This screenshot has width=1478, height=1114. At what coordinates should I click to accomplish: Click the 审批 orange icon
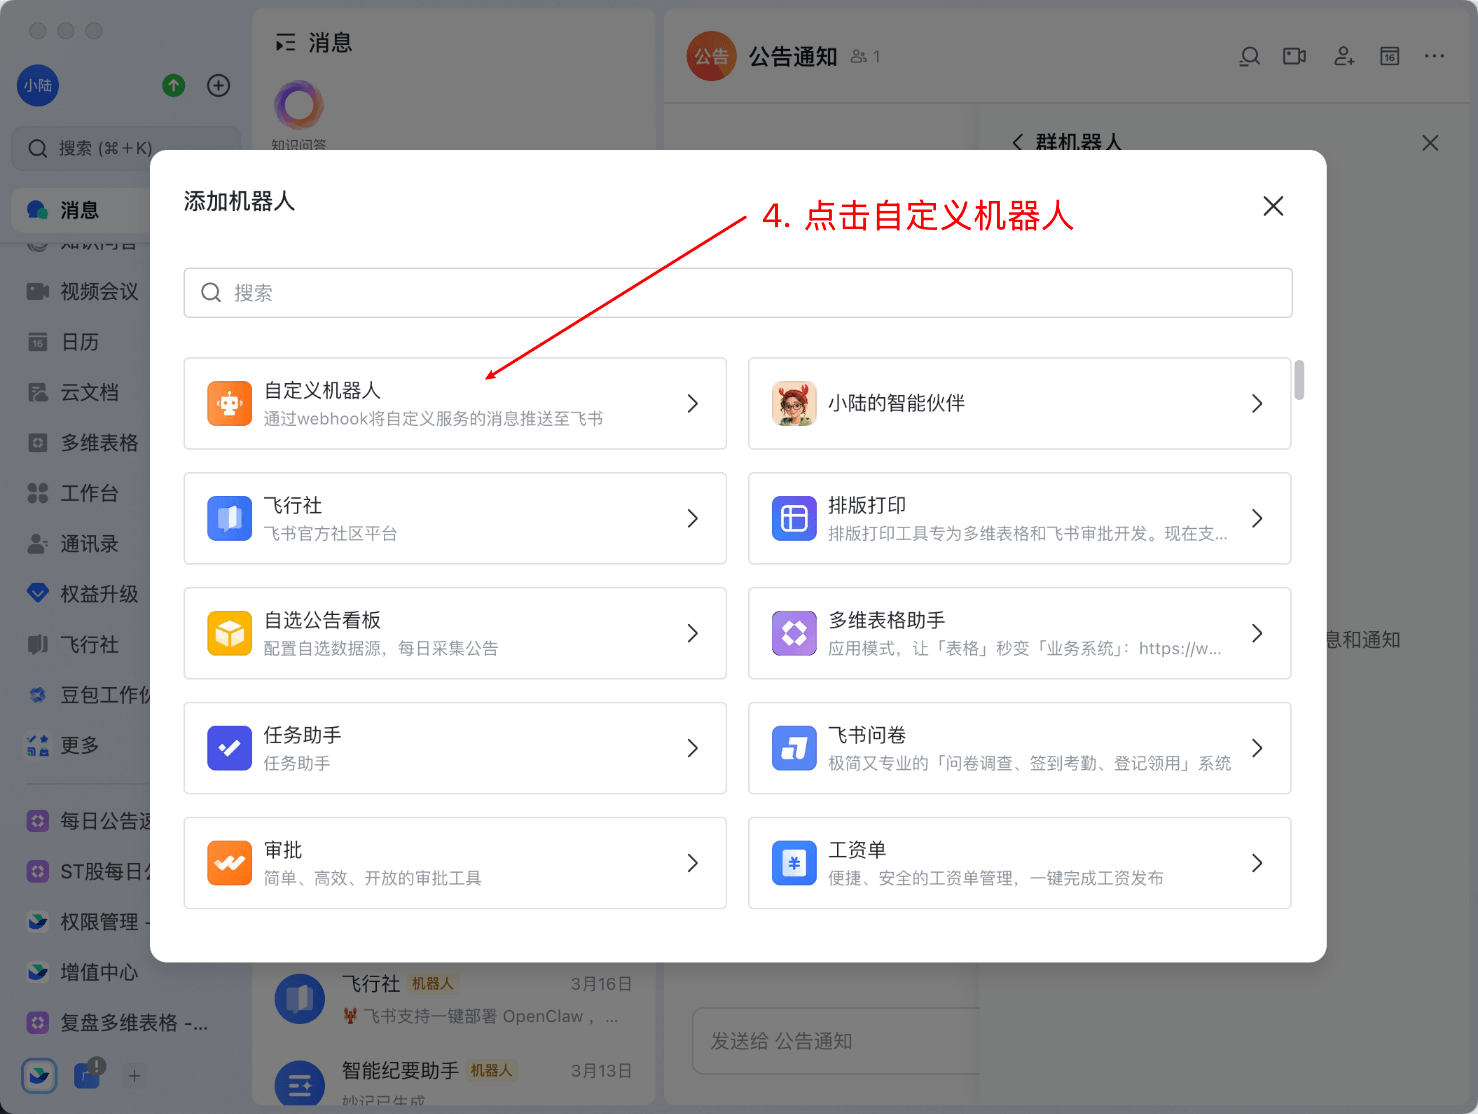tap(229, 864)
